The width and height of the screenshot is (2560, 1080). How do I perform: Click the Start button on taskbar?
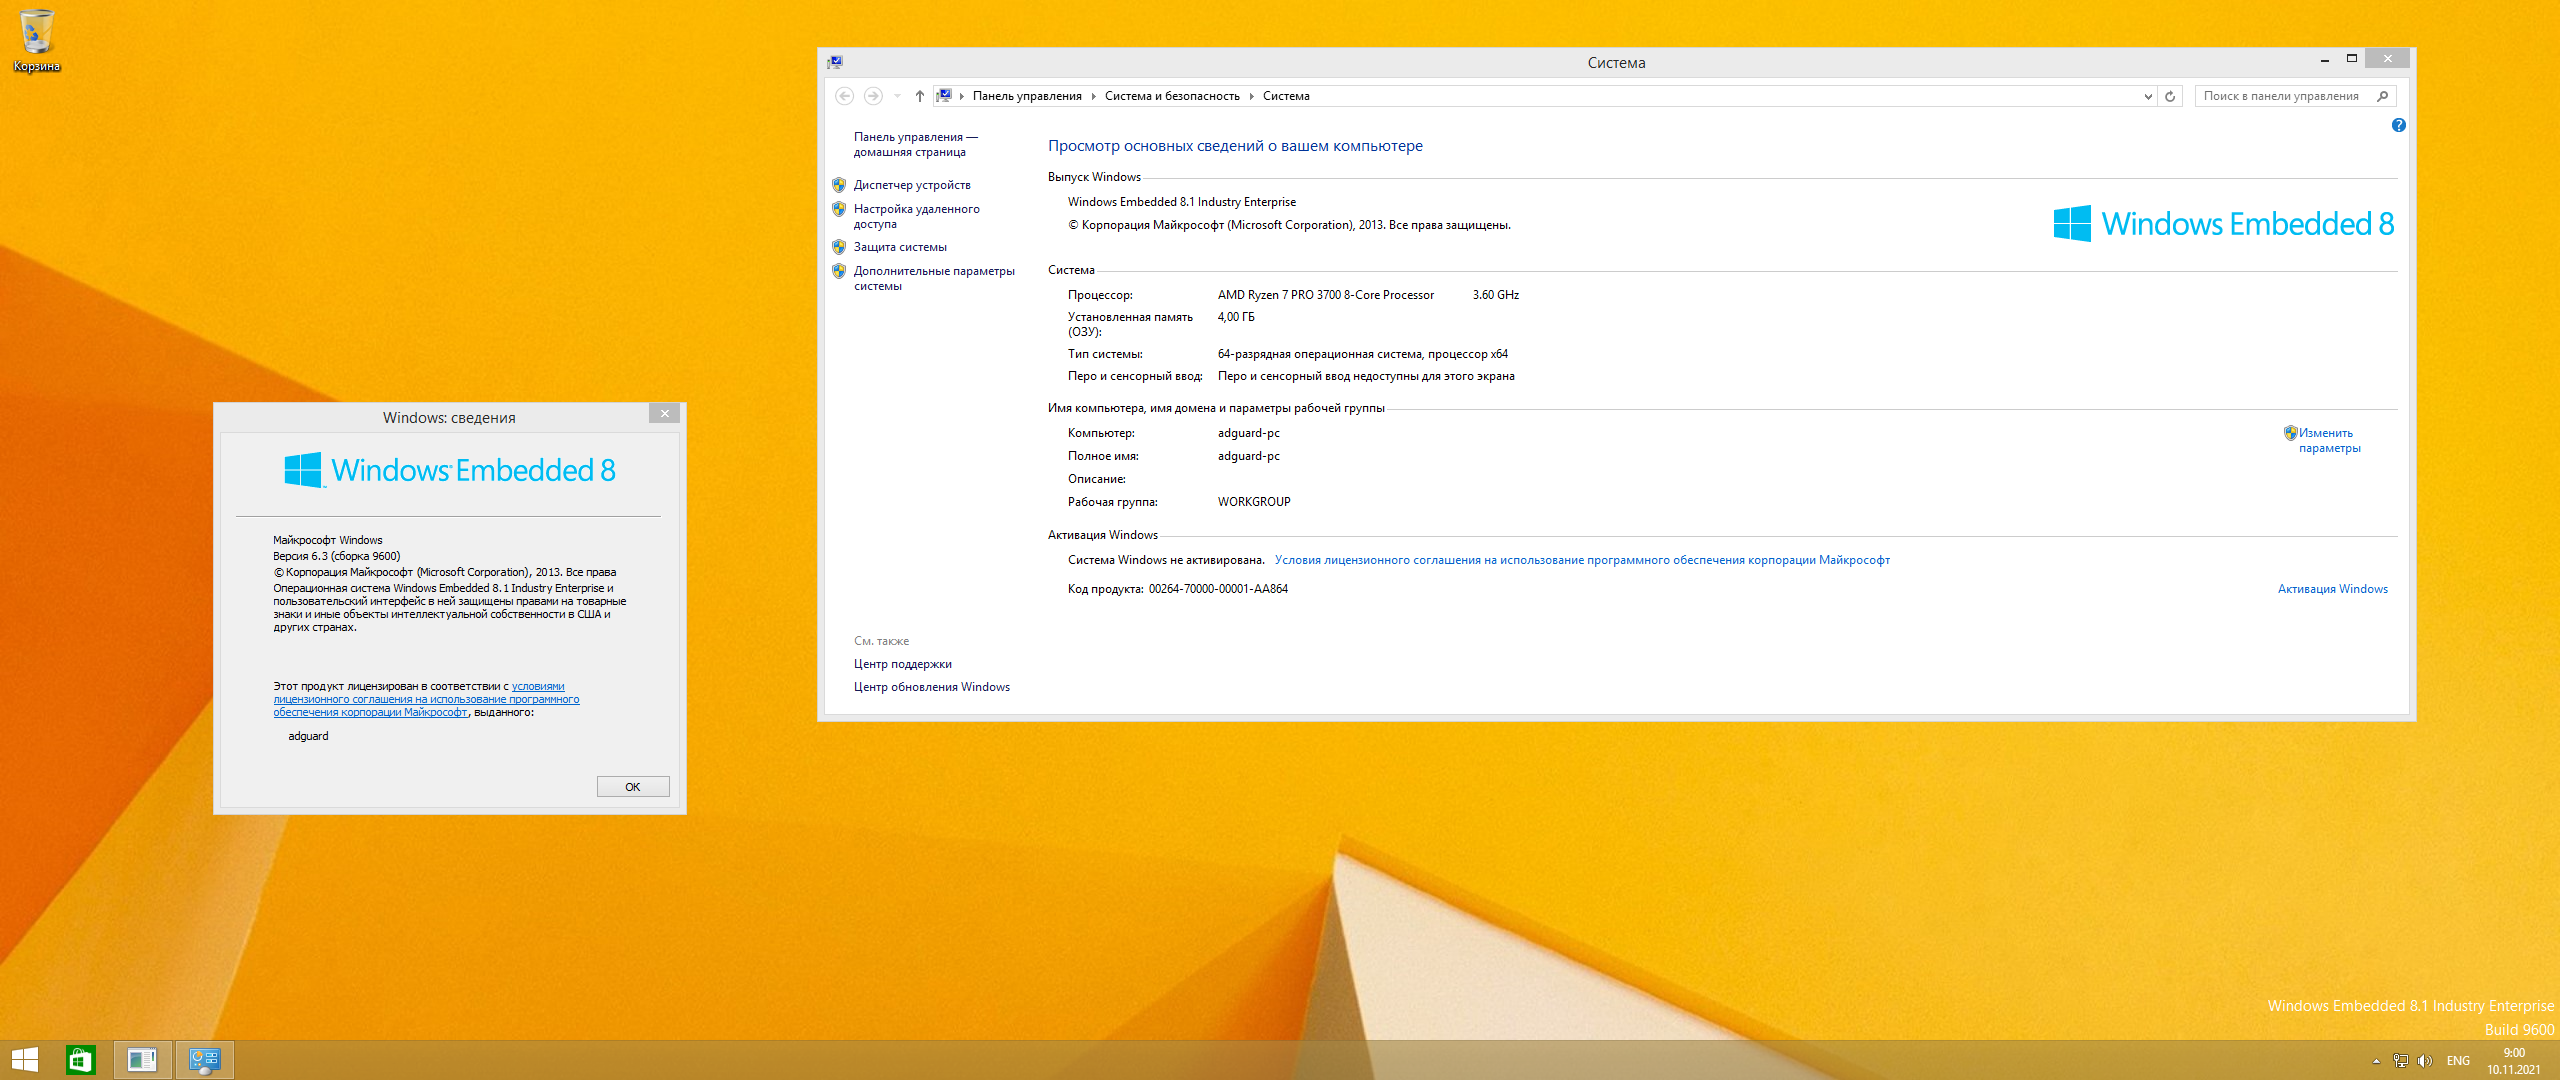point(24,1060)
